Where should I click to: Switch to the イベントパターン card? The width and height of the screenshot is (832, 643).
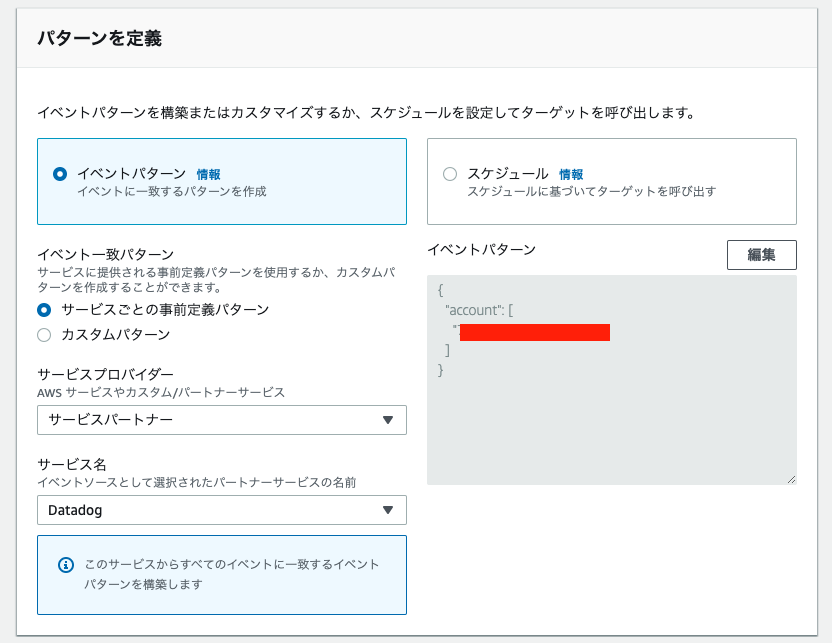click(x=221, y=180)
